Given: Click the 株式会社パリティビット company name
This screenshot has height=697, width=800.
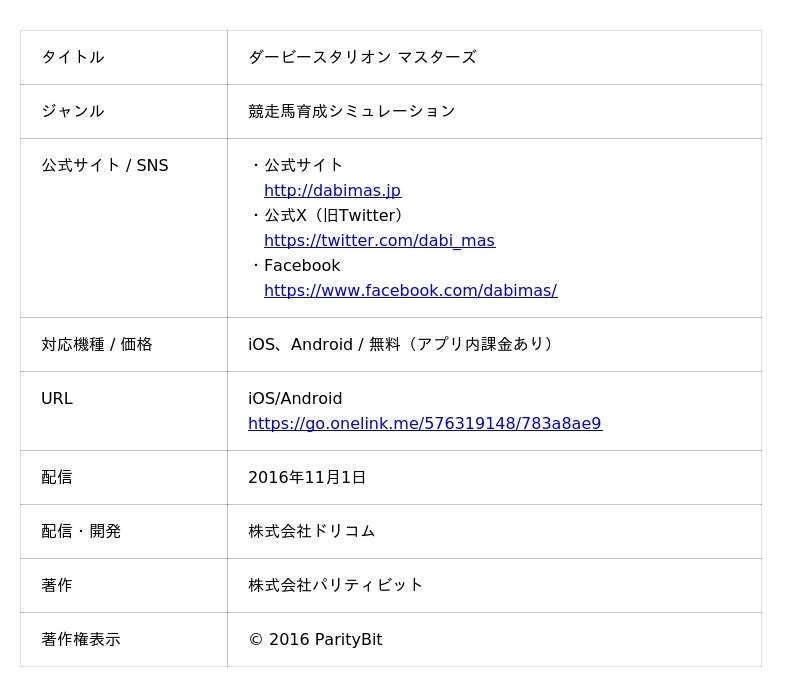Looking at the screenshot, I should 335,585.
